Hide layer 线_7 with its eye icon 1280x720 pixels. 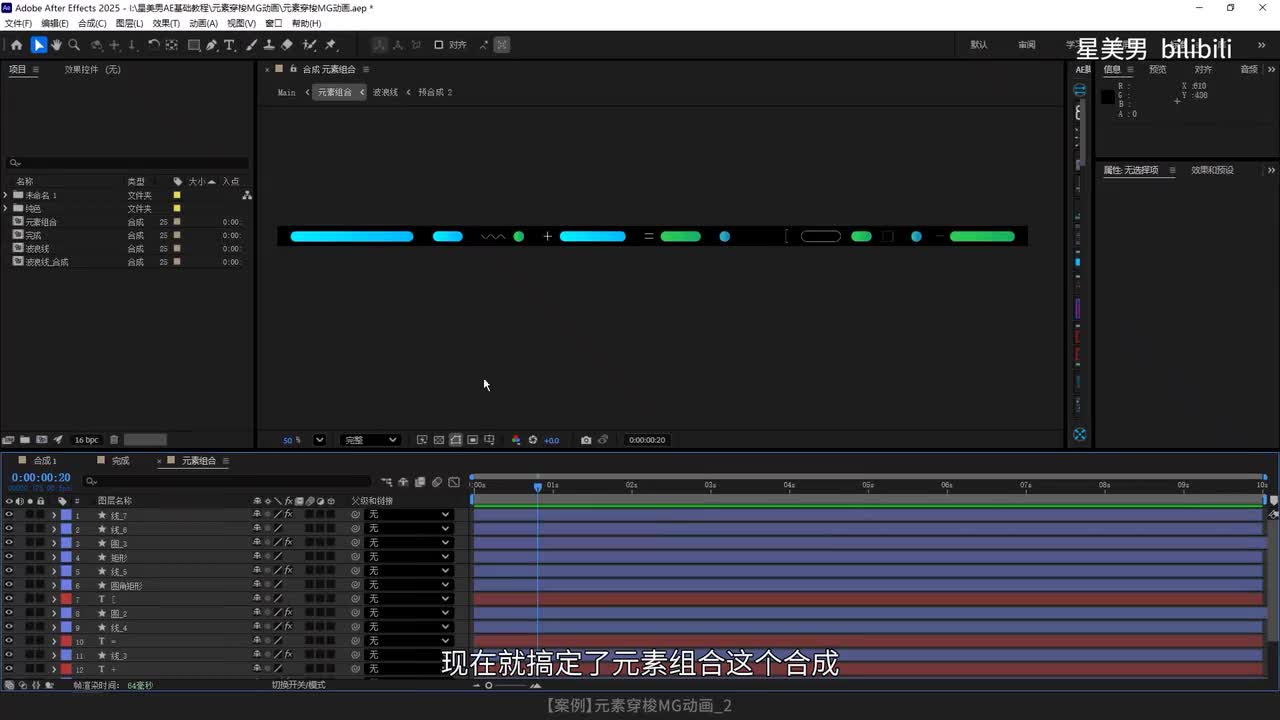click(x=9, y=515)
